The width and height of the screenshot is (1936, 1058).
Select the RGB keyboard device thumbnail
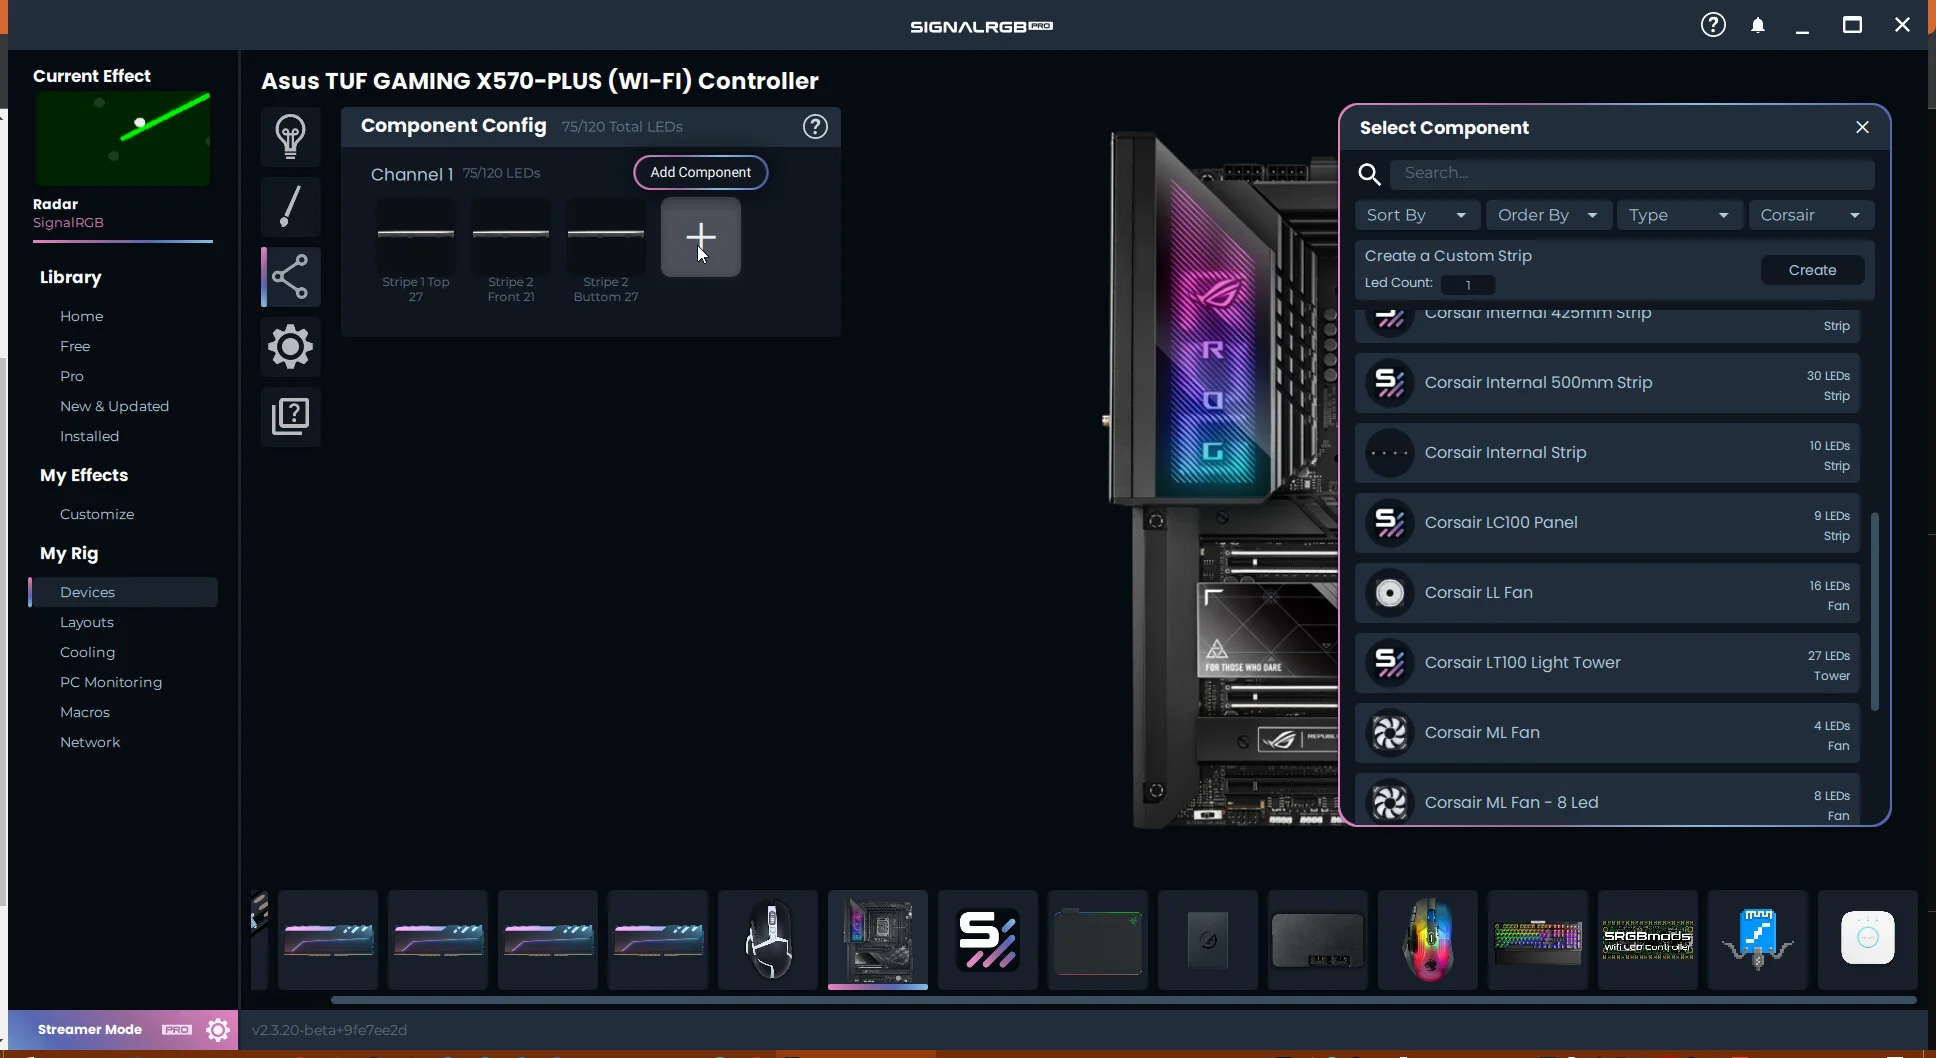click(1538, 940)
